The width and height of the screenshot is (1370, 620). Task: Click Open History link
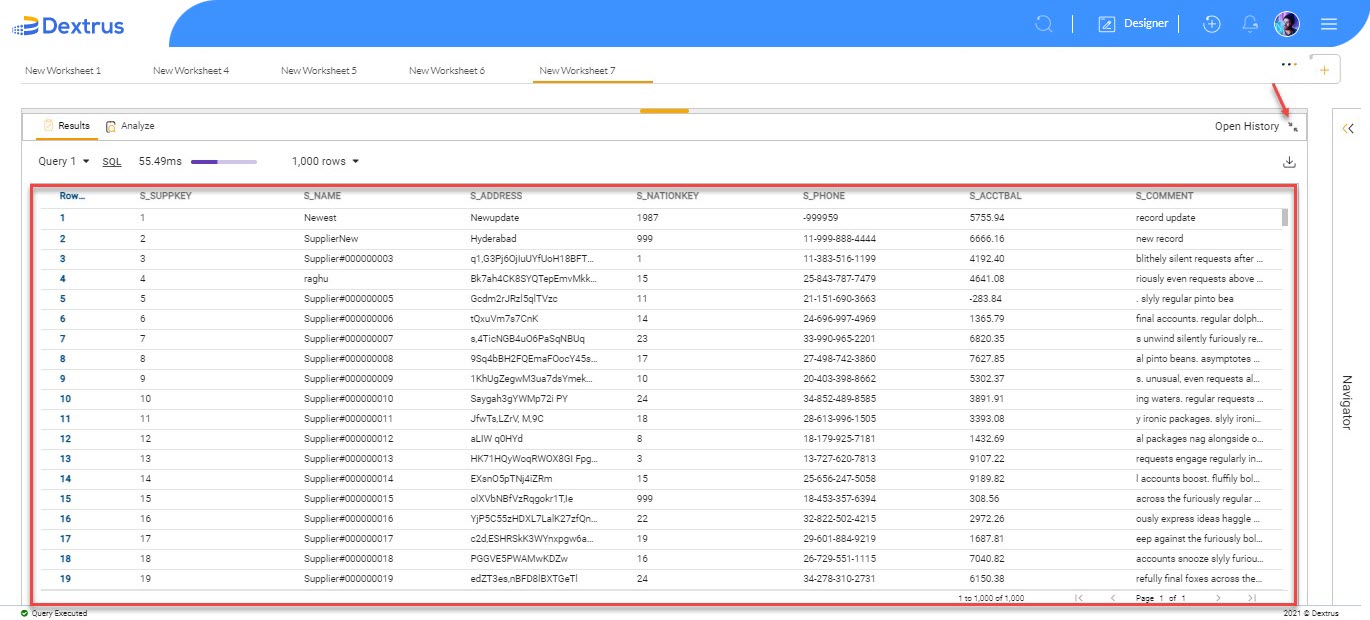pyautogui.click(x=1246, y=126)
